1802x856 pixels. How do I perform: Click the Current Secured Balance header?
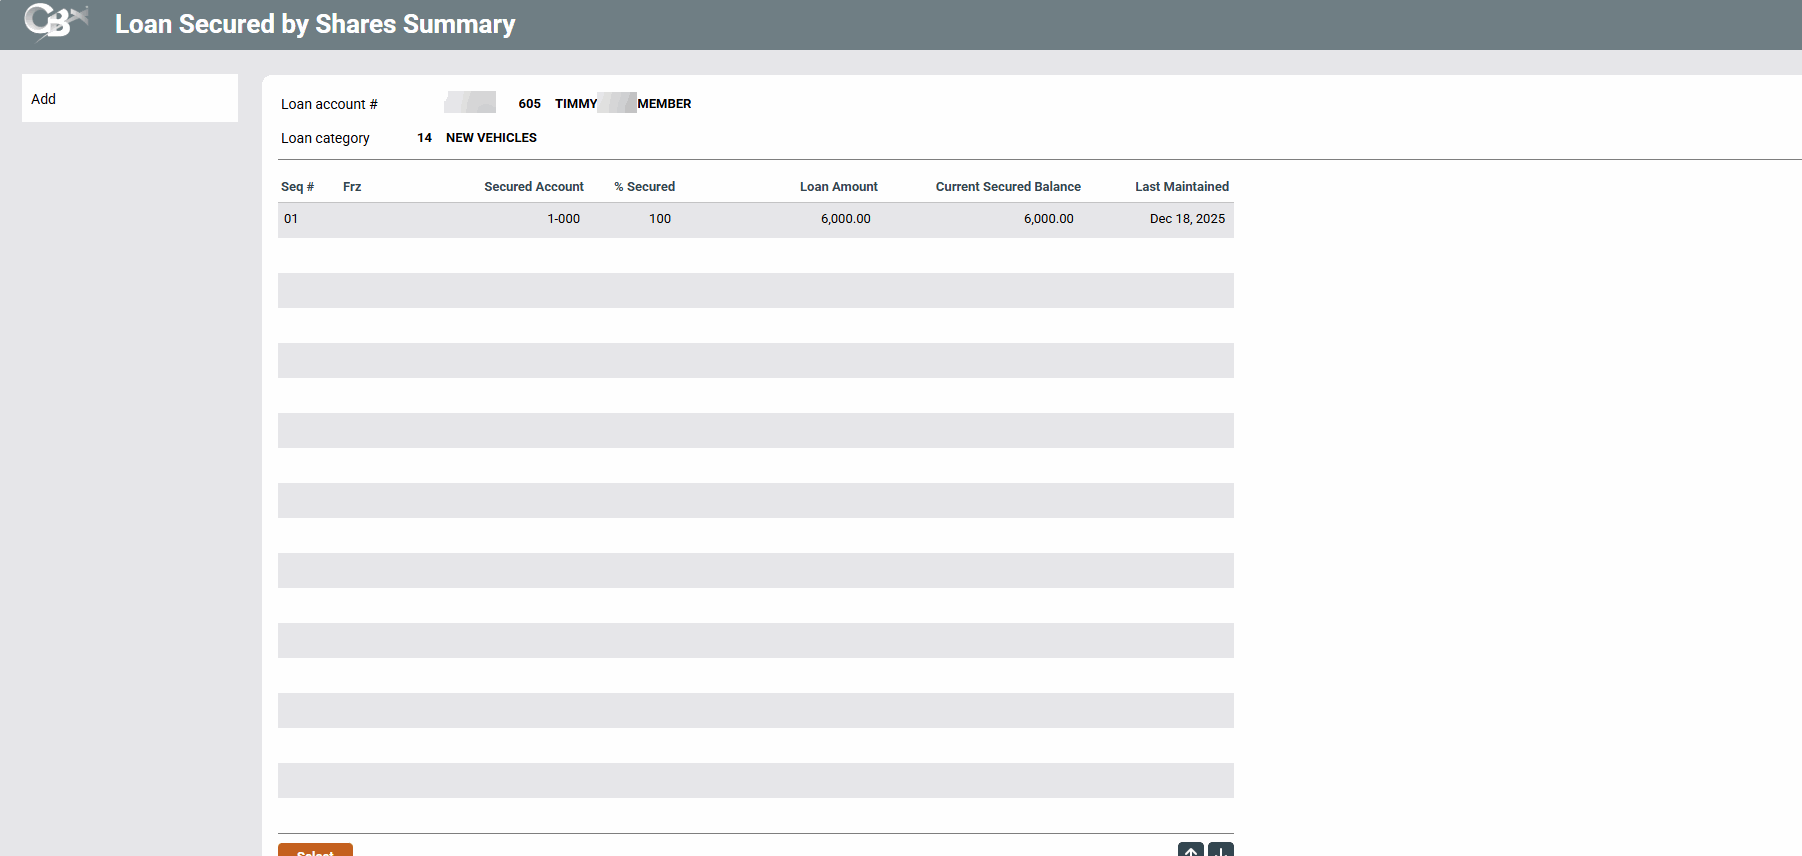(1008, 187)
